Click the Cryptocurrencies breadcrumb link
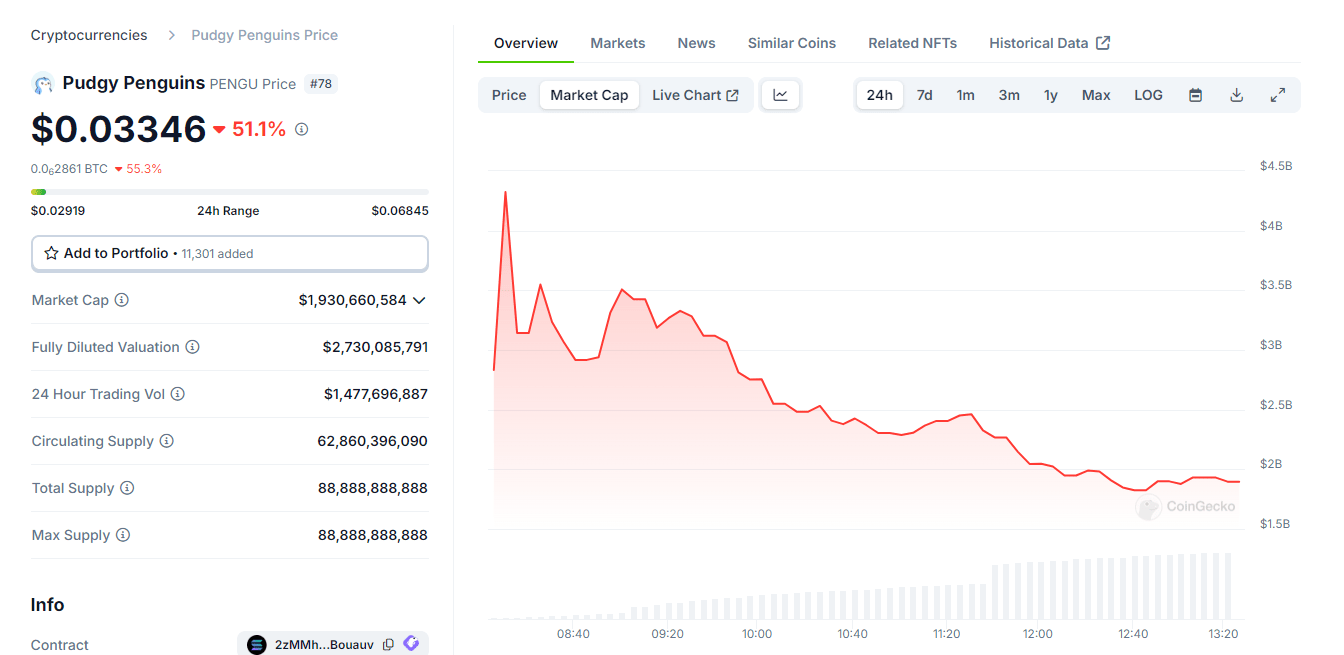Image resolution: width=1344 pixels, height=655 pixels. 88,34
